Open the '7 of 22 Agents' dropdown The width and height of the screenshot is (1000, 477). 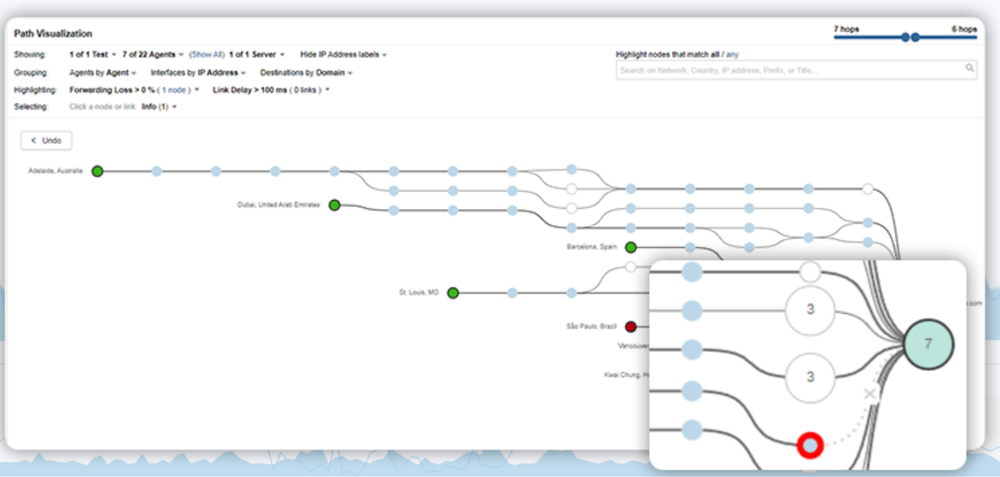(x=153, y=55)
